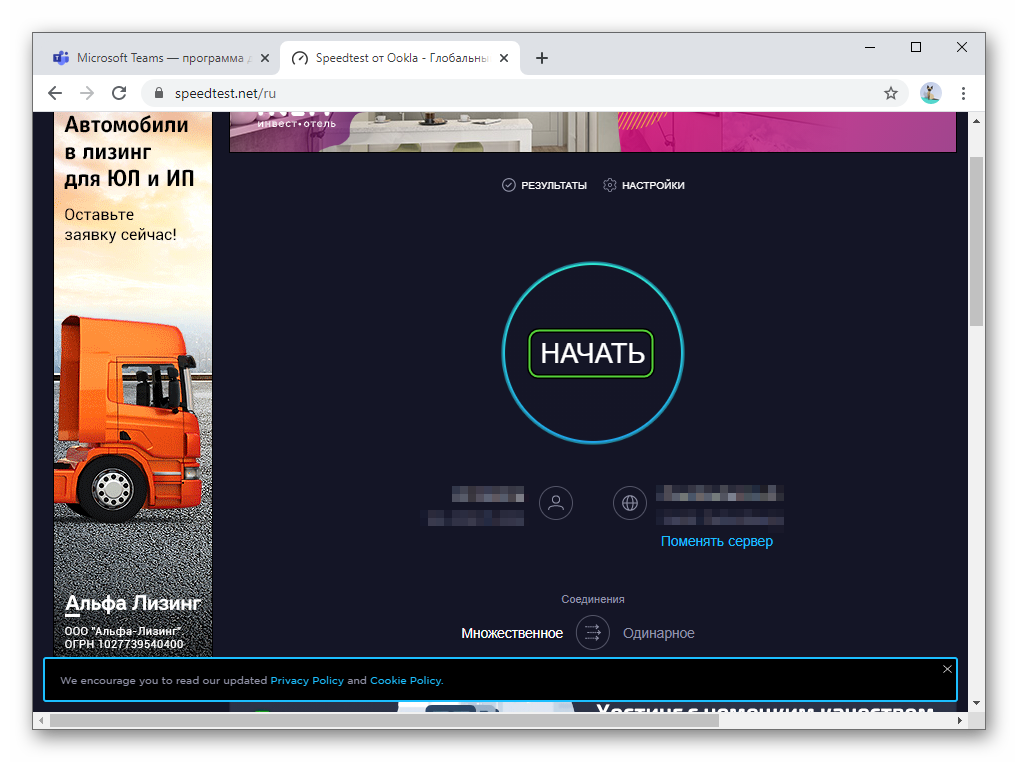This screenshot has height=762, width=1018.
Task: Select Одинарное connection mode
Action: click(659, 633)
